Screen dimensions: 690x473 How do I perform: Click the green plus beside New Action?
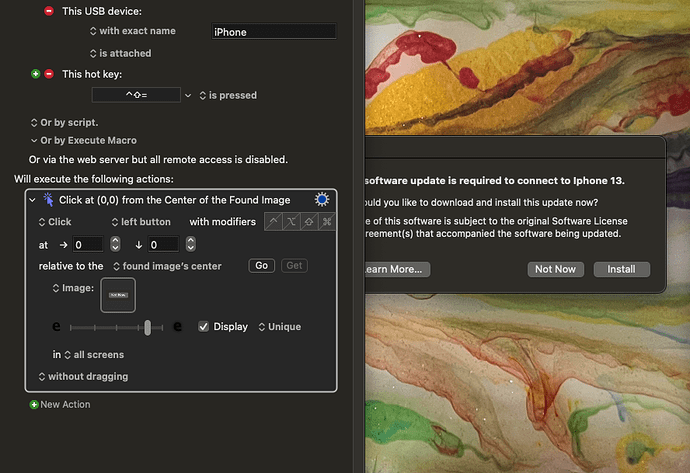(x=35, y=405)
